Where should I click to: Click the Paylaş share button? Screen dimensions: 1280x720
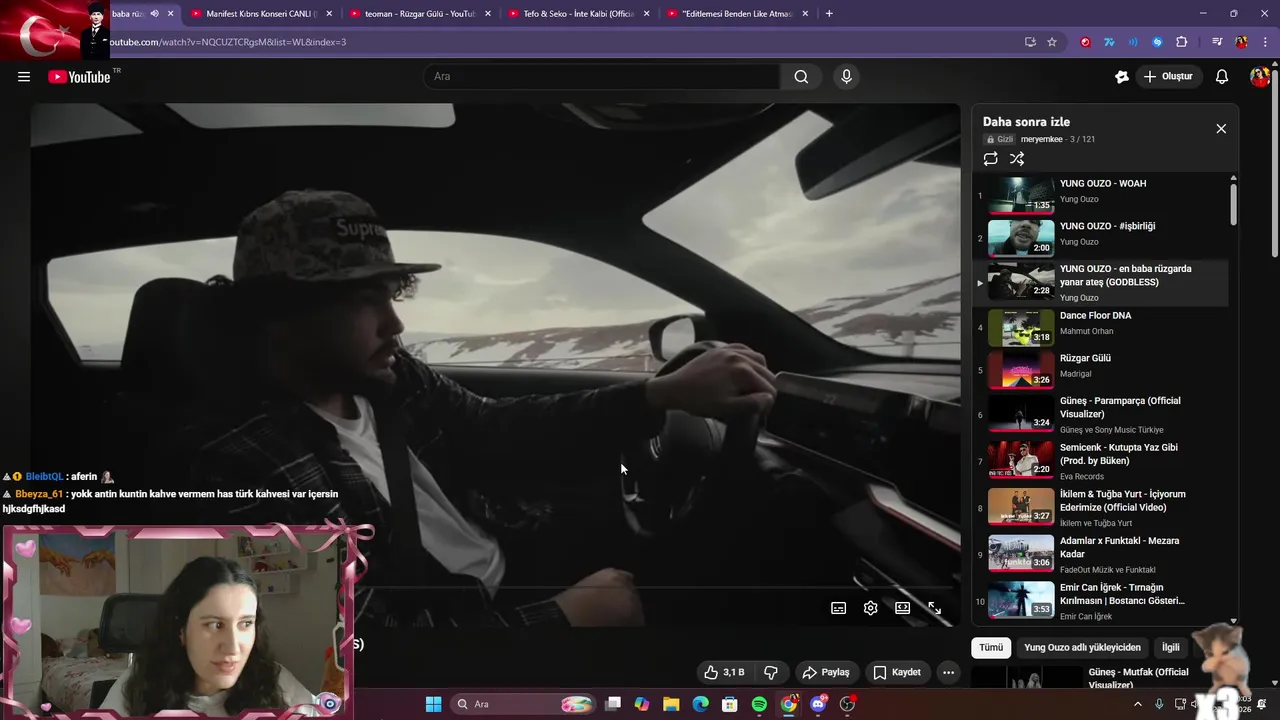(x=826, y=673)
